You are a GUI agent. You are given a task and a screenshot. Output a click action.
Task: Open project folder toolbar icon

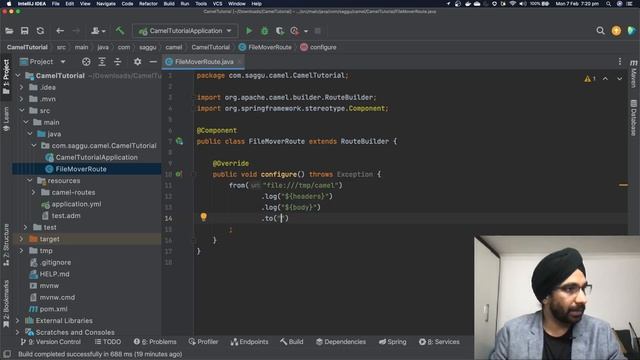pos(9,31)
